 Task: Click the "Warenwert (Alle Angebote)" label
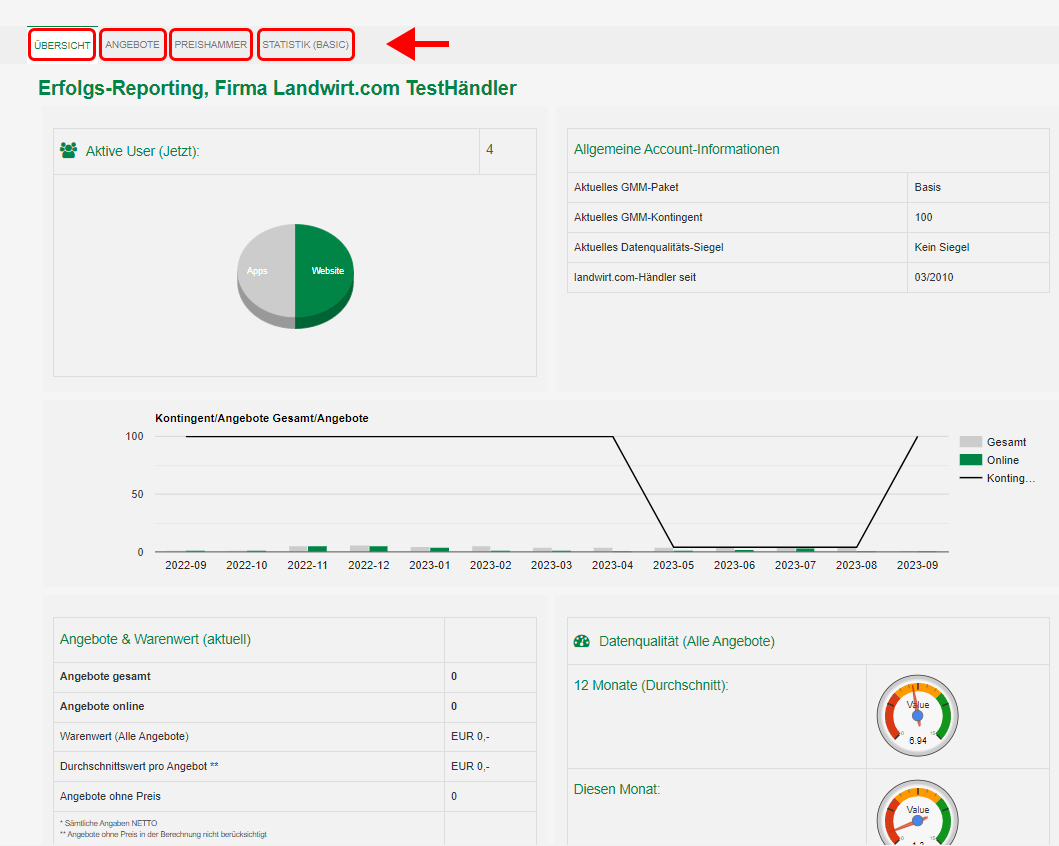pyautogui.click(x=124, y=736)
